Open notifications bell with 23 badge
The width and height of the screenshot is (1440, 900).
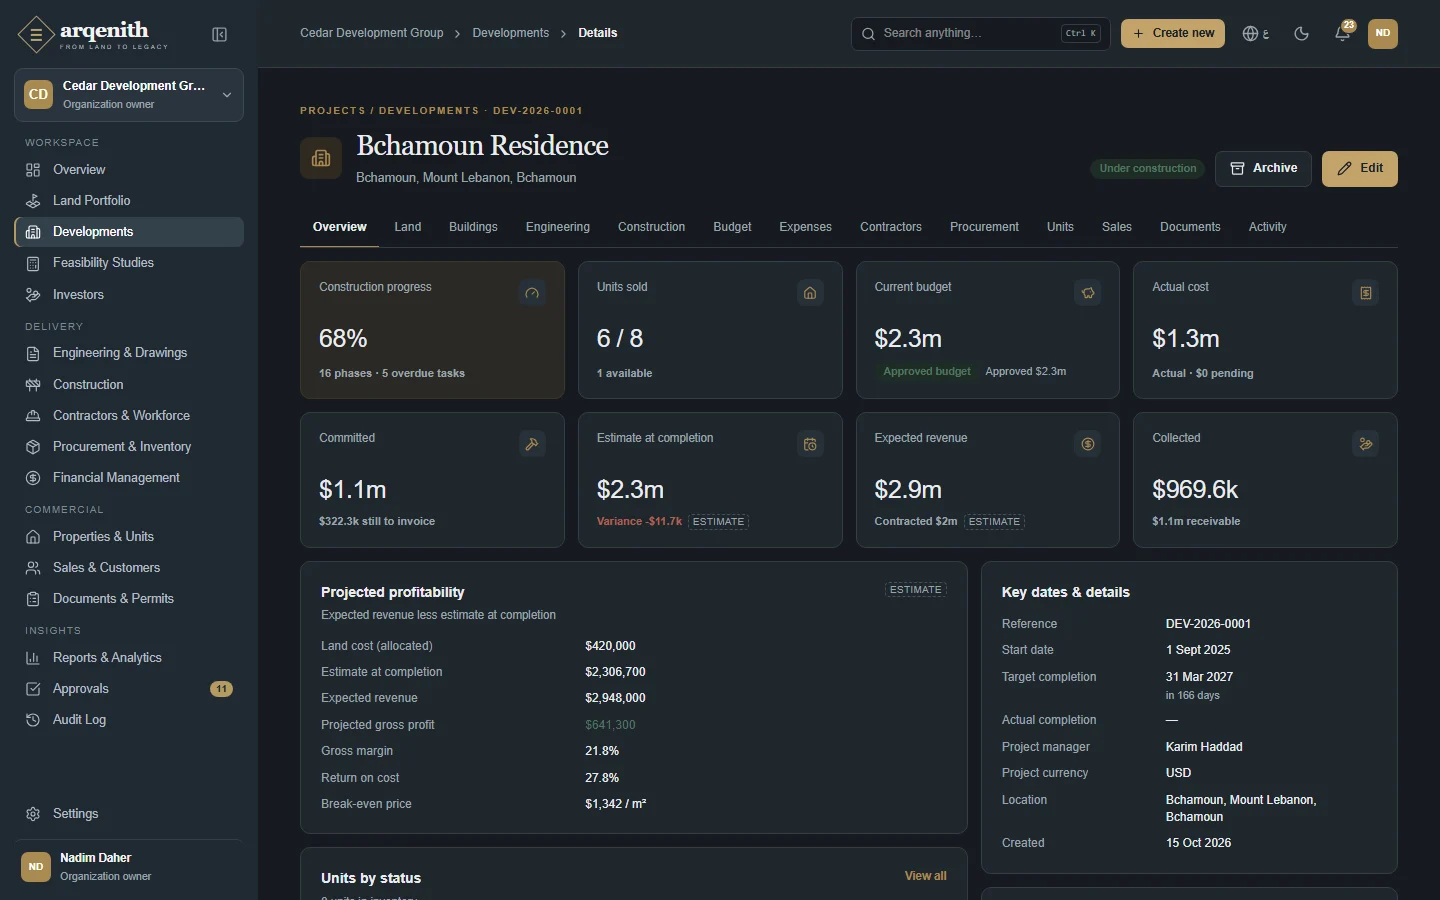pyautogui.click(x=1343, y=33)
